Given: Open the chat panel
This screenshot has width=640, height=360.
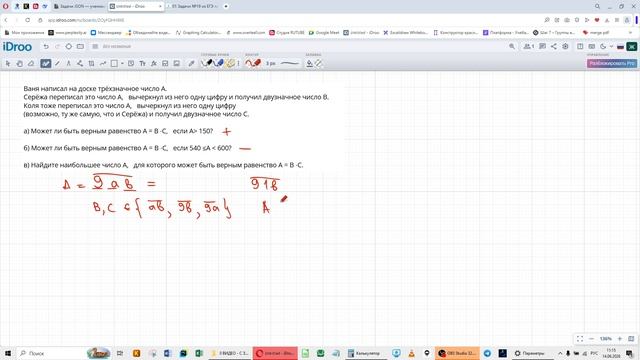Looking at the screenshot, I should point(542,47).
